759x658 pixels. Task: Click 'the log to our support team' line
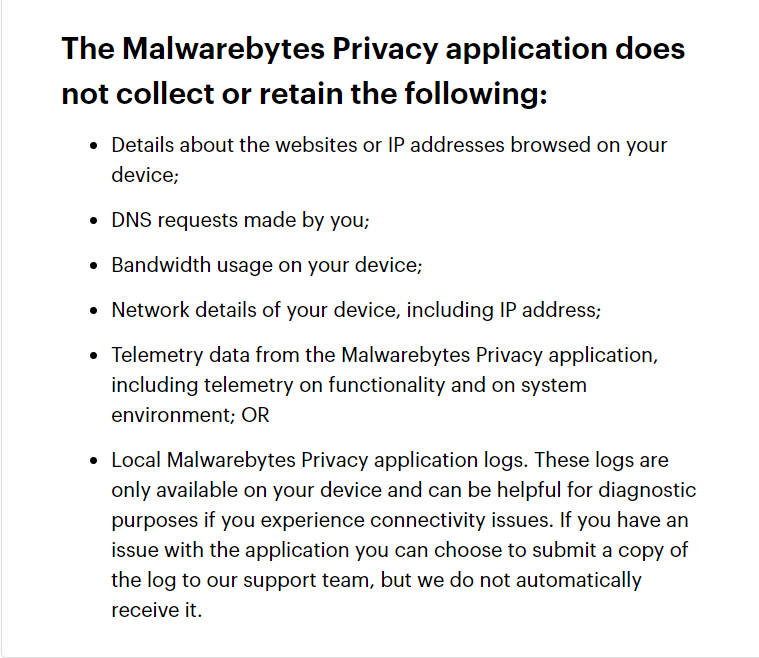376,581
